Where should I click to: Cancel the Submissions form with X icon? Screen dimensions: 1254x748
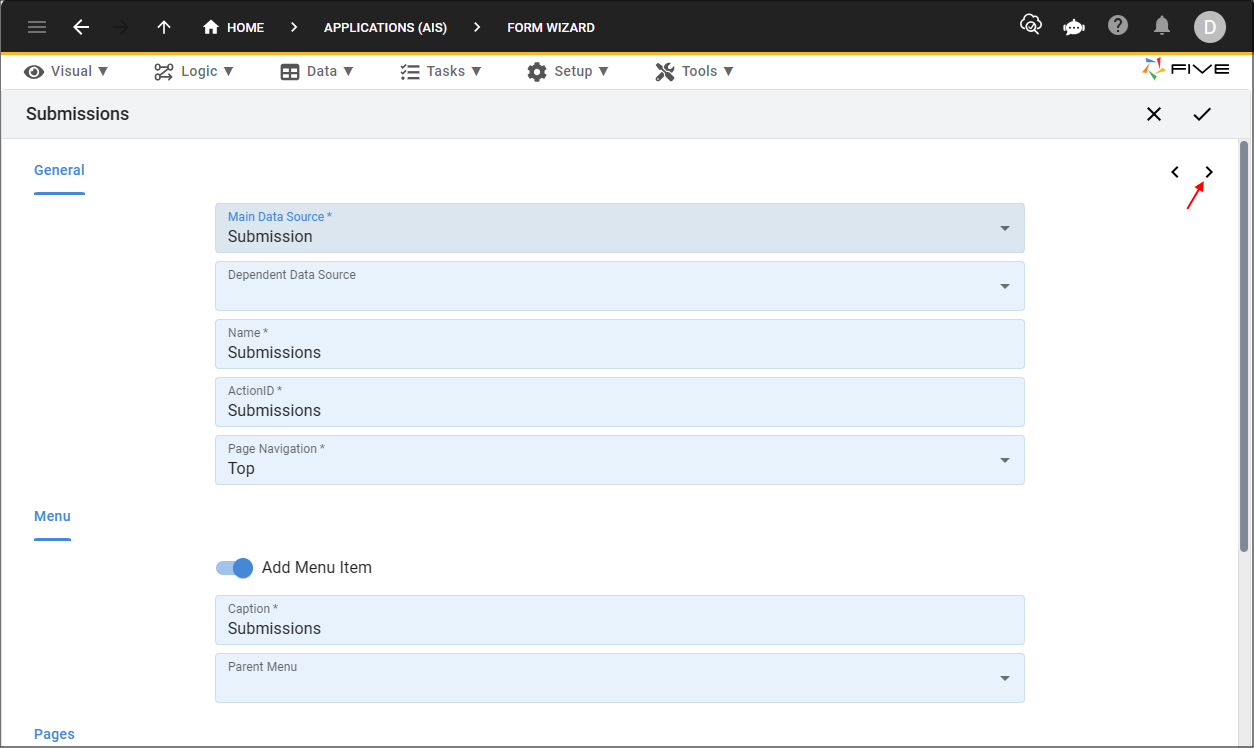click(1154, 114)
